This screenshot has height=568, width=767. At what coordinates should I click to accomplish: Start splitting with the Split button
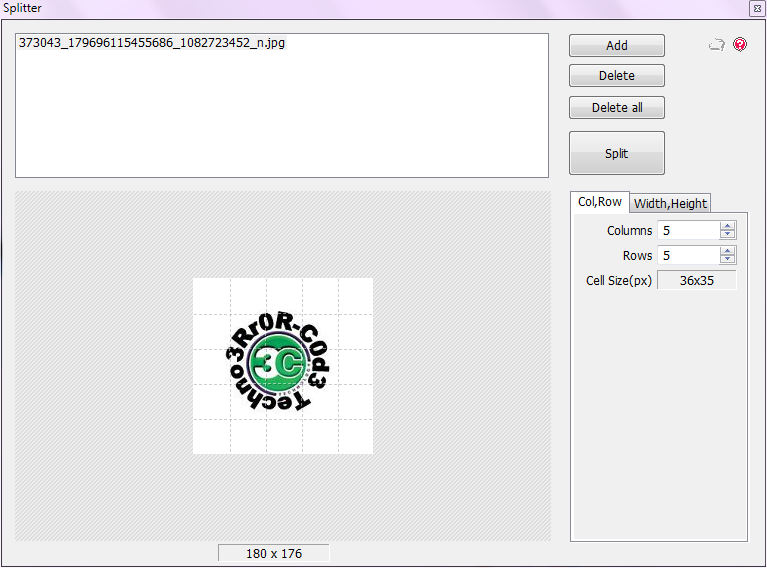coord(616,153)
